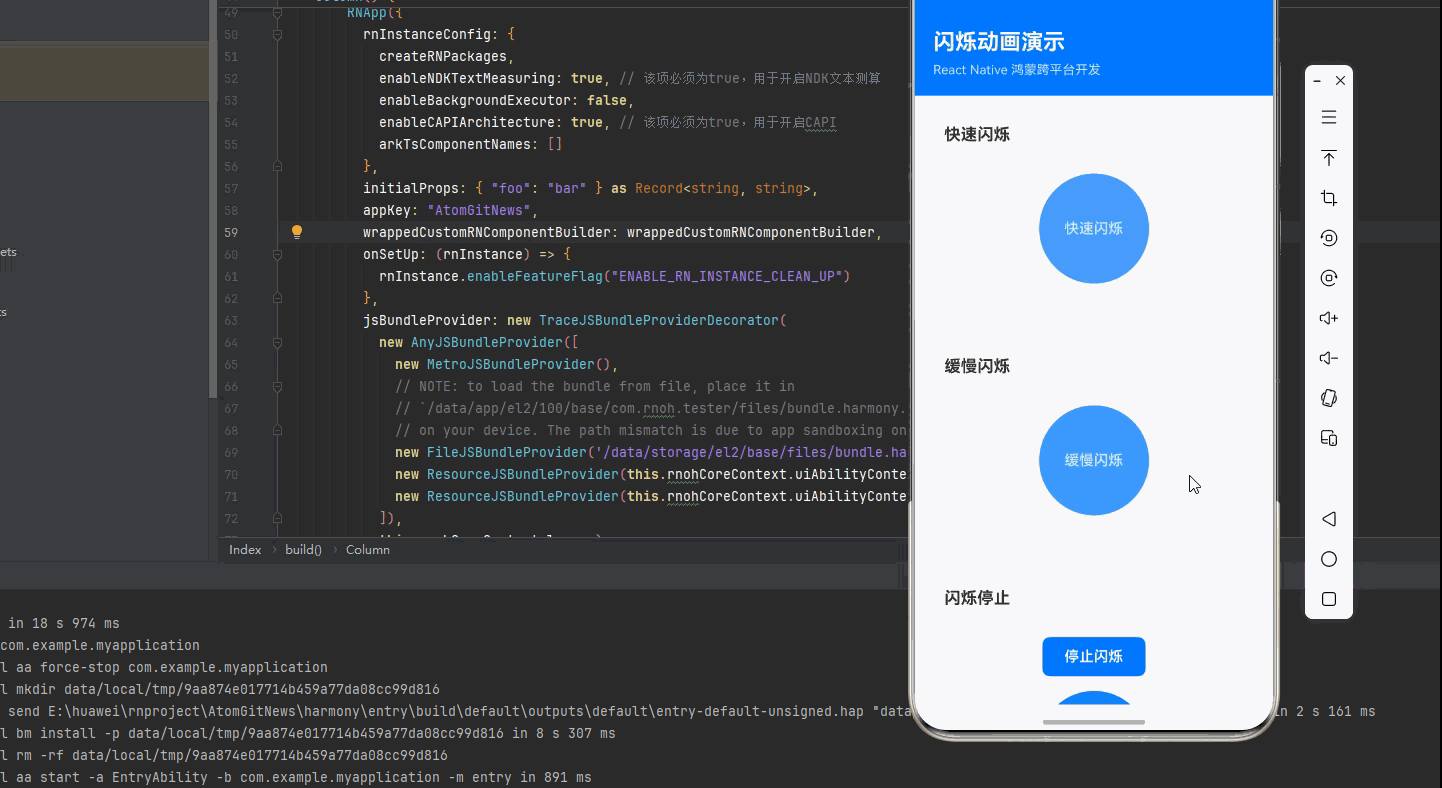
Task: Decrease emulator volume with speaker minus icon
Action: pyautogui.click(x=1329, y=358)
